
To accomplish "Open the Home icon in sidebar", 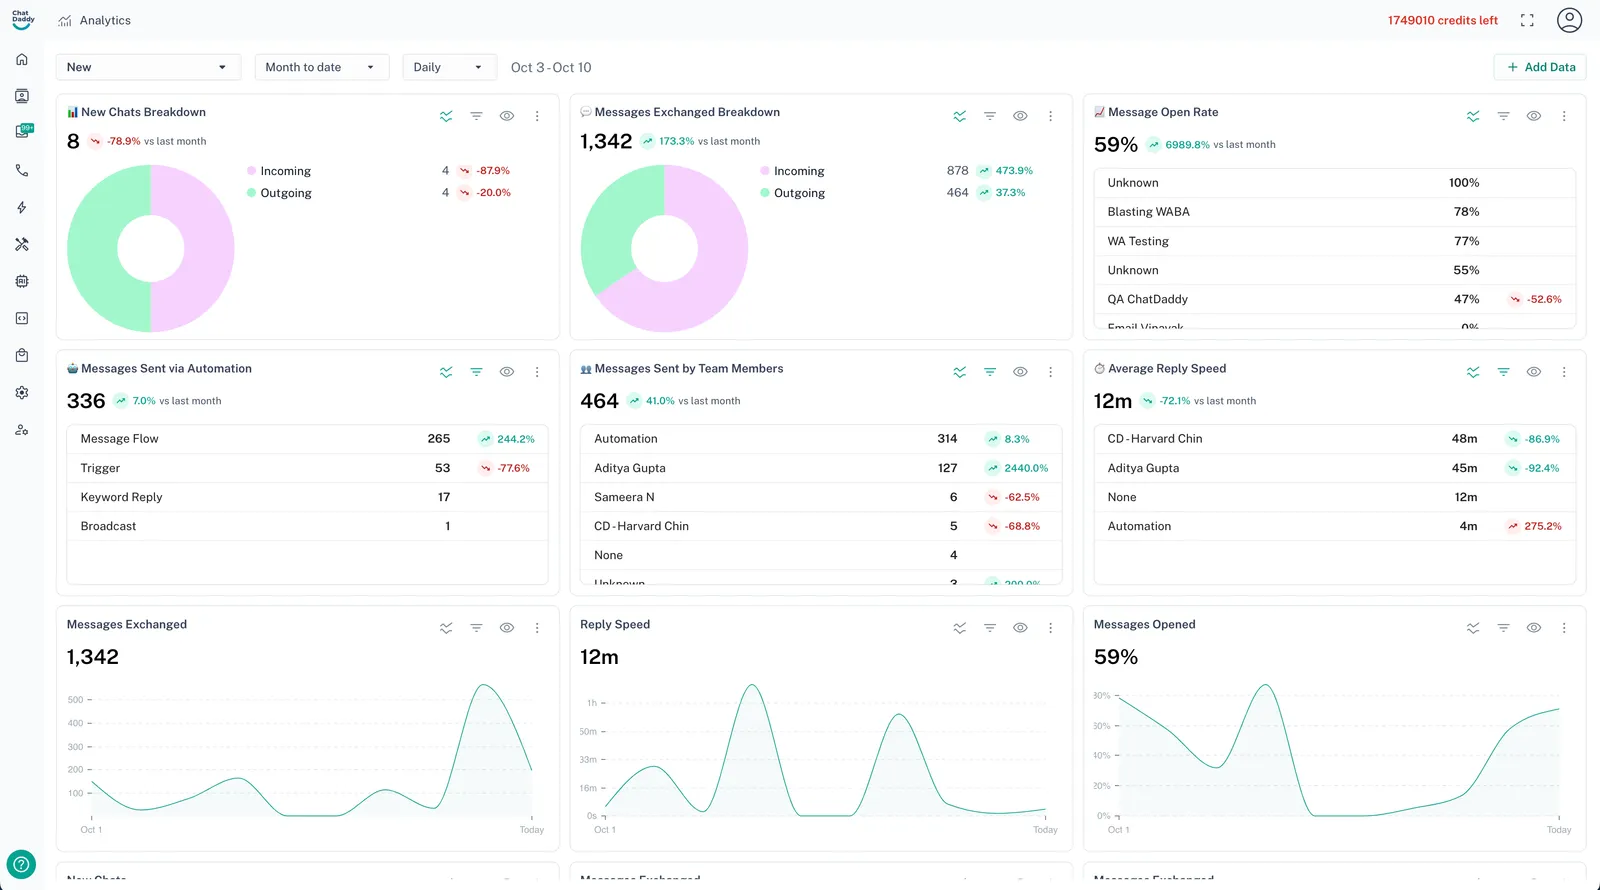I will point(22,59).
